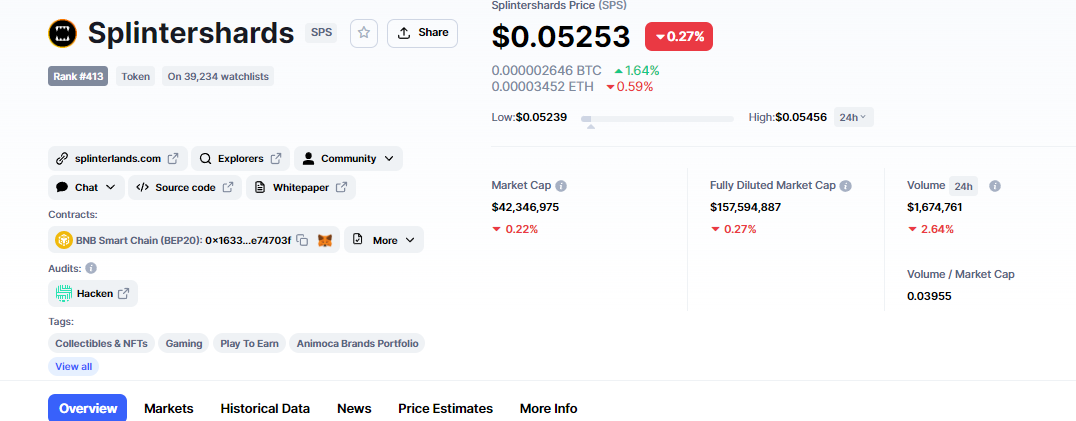Click the Market Cap info icon

click(x=561, y=186)
